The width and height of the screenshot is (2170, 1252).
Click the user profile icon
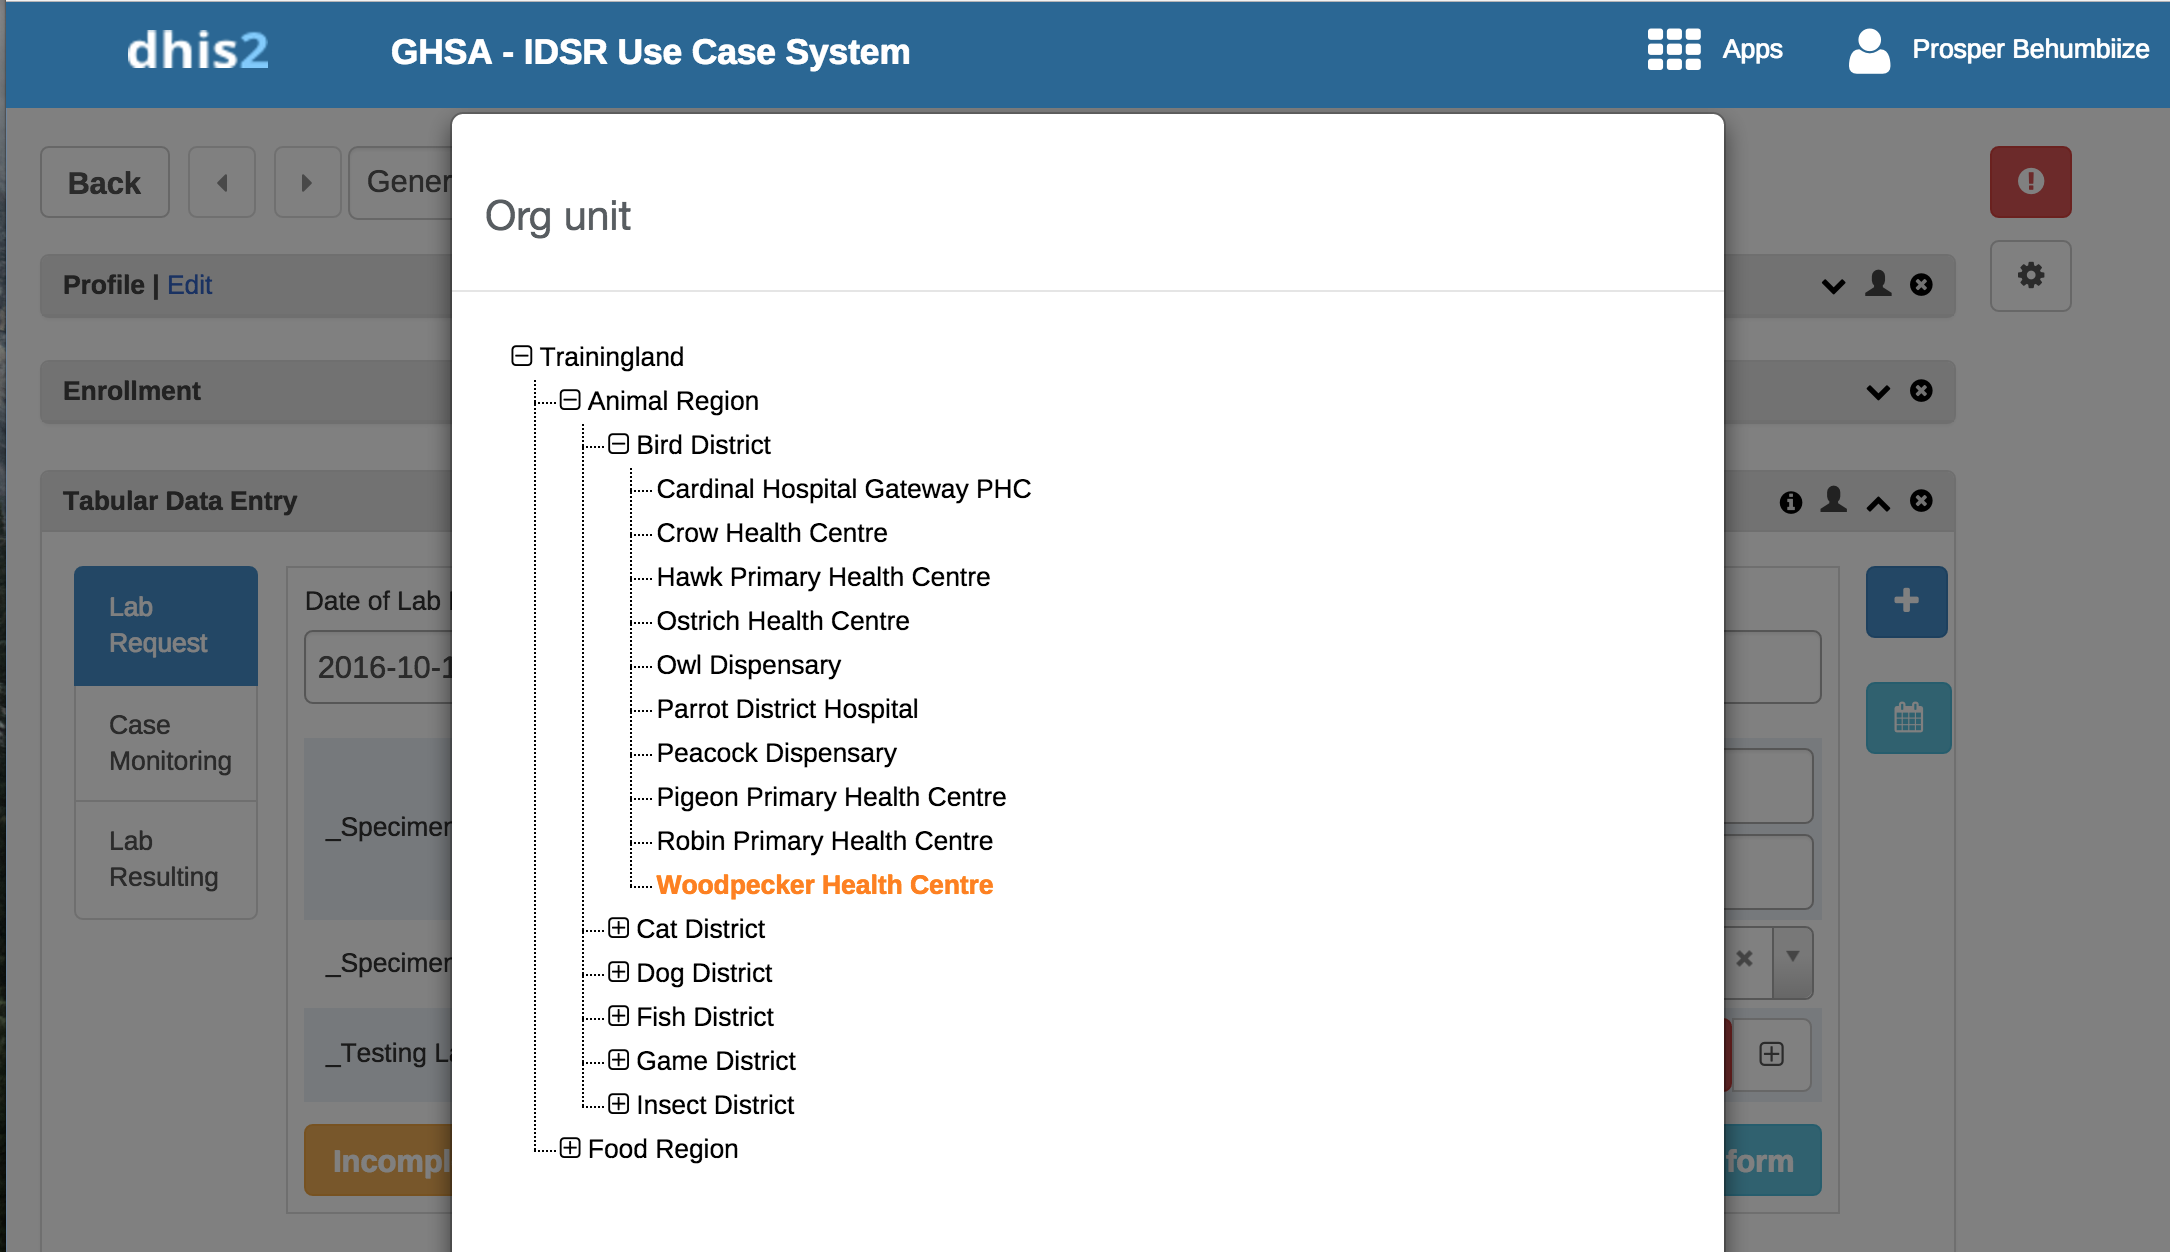point(1868,50)
